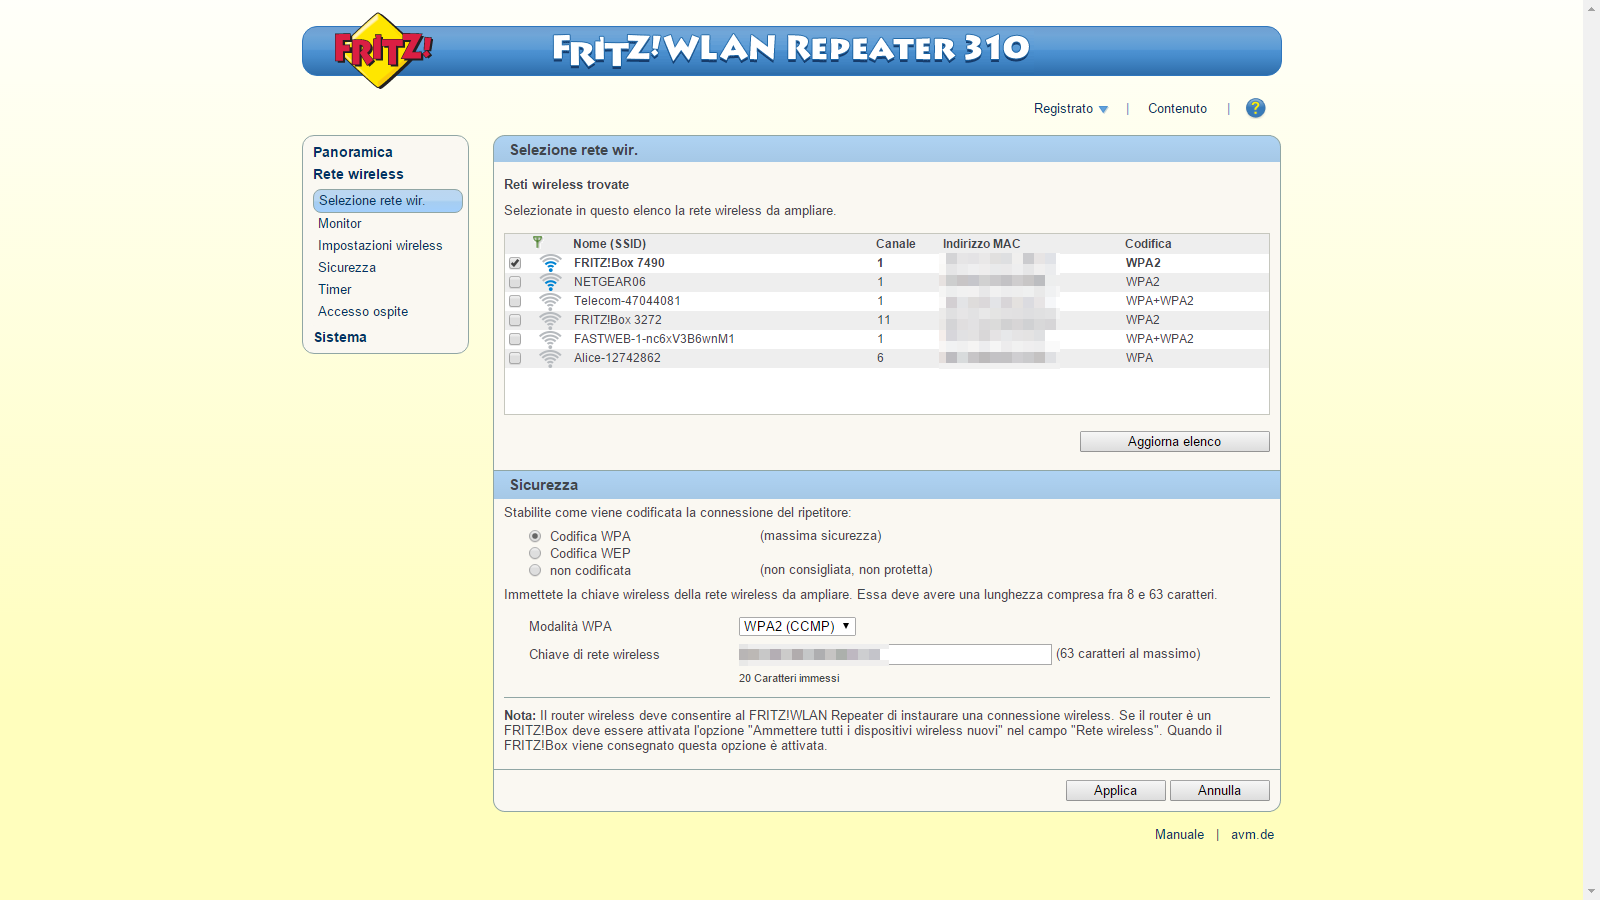Click the FRITZ! logo icon
The image size is (1600, 900).
tap(381, 50)
